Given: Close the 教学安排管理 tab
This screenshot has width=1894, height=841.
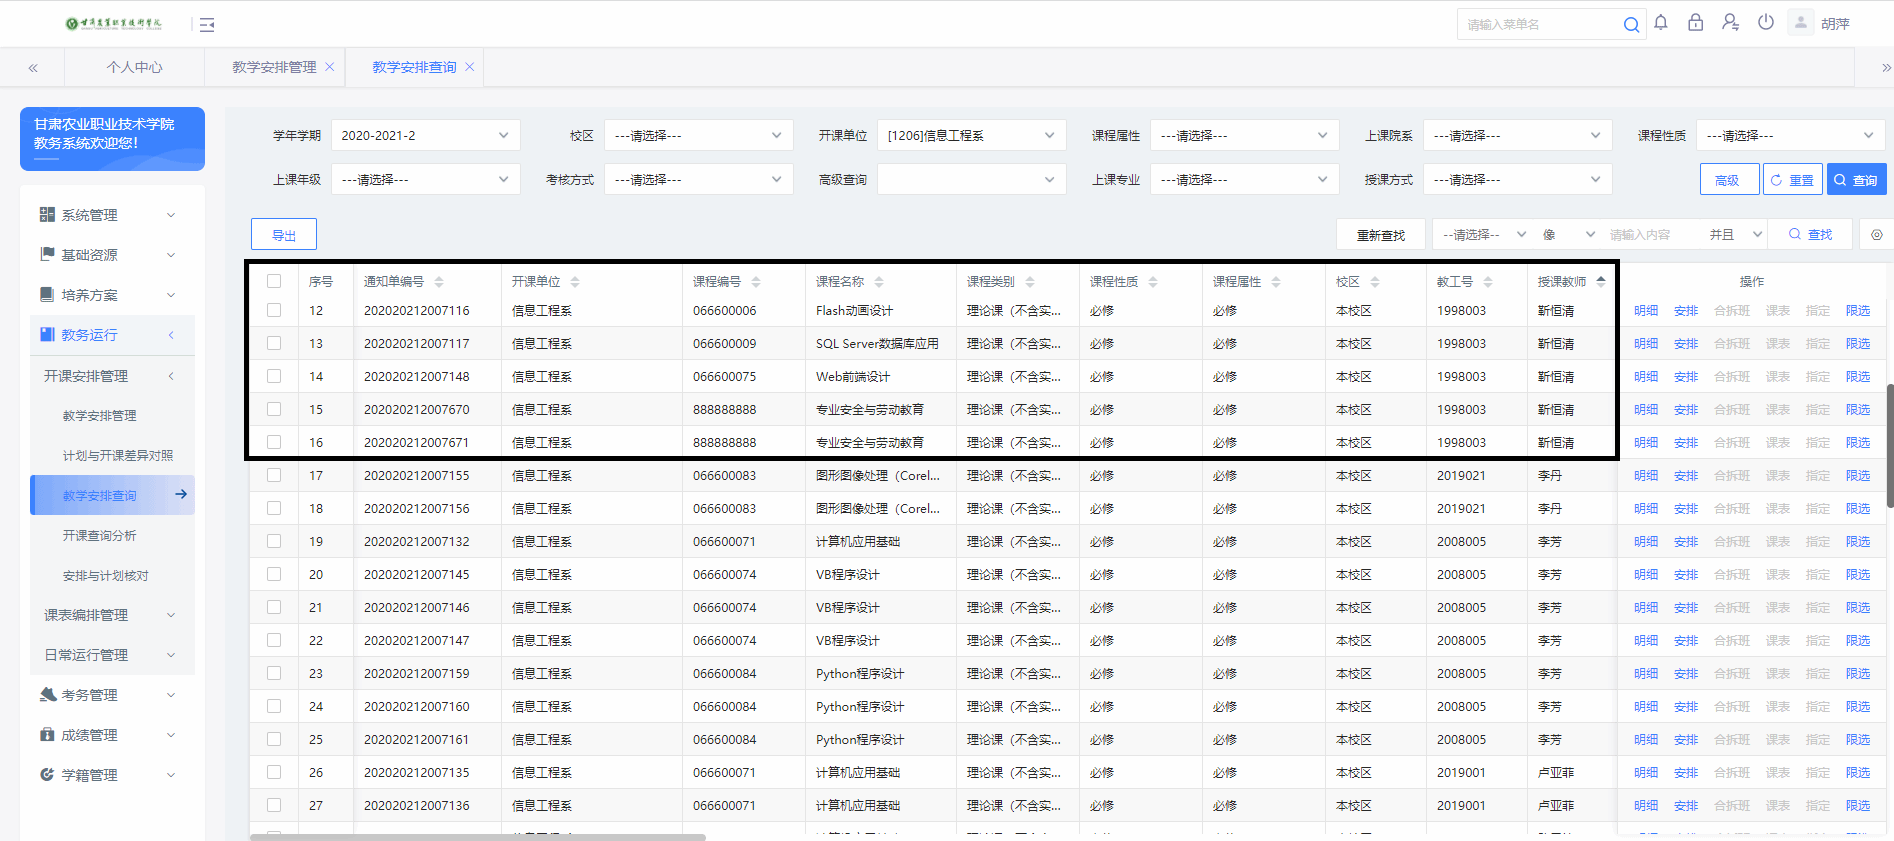Looking at the screenshot, I should pyautogui.click(x=330, y=67).
